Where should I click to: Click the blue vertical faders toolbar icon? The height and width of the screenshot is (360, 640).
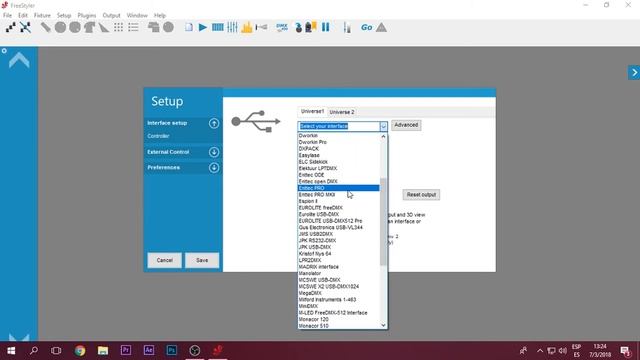click(x=232, y=27)
